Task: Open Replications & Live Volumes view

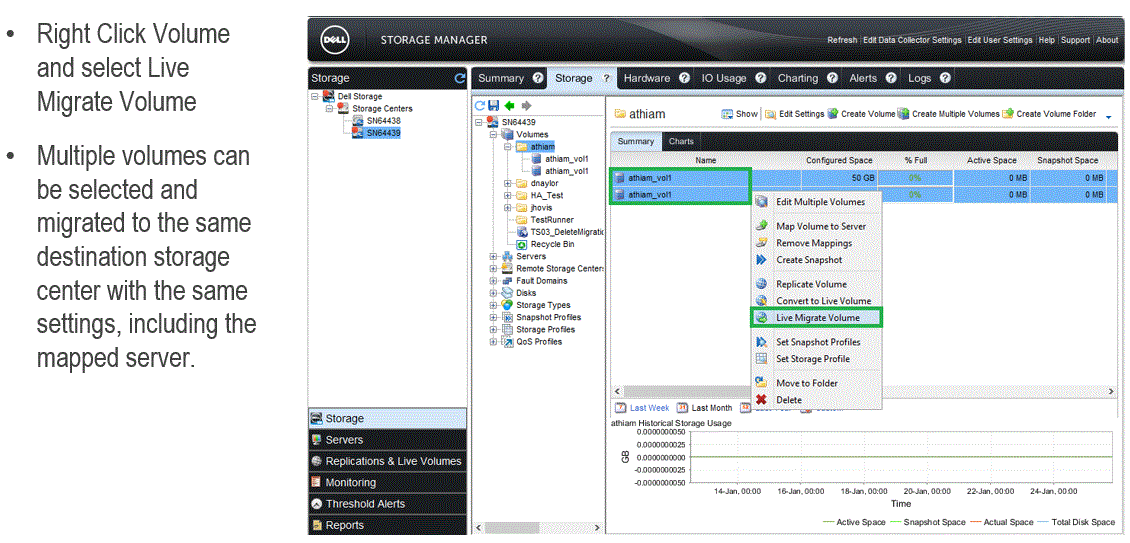Action: pos(387,461)
